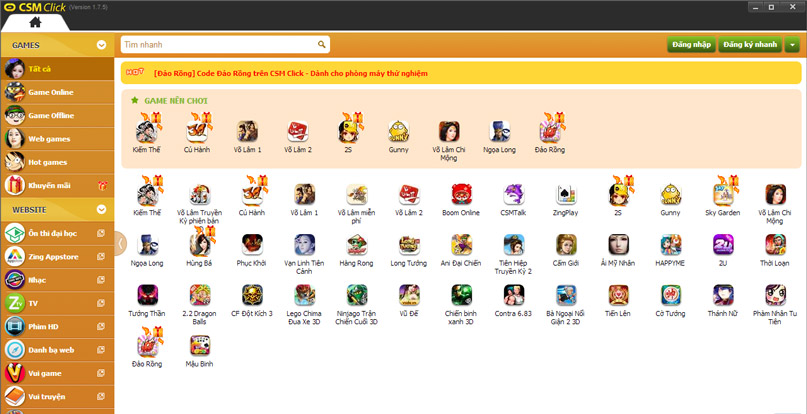The width and height of the screenshot is (807, 414).
Task: Open dropdown arrow next to Đăng ký nhanh
Action: tap(792, 45)
